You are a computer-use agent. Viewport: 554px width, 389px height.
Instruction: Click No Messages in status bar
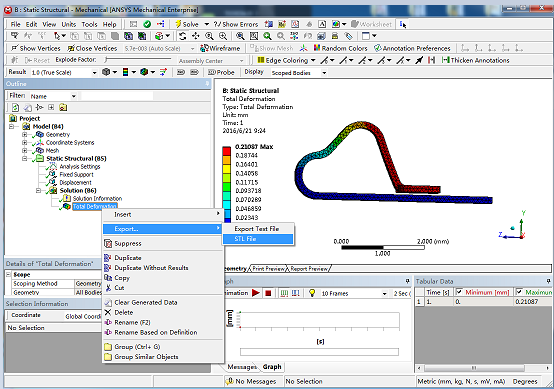252,381
